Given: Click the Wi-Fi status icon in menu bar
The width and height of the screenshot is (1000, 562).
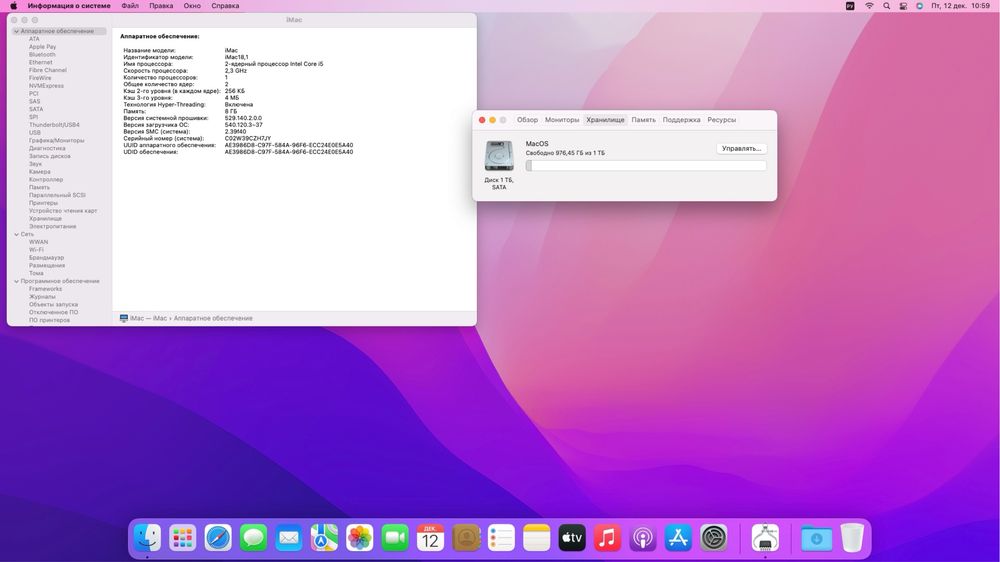Looking at the screenshot, I should click(x=869, y=6).
